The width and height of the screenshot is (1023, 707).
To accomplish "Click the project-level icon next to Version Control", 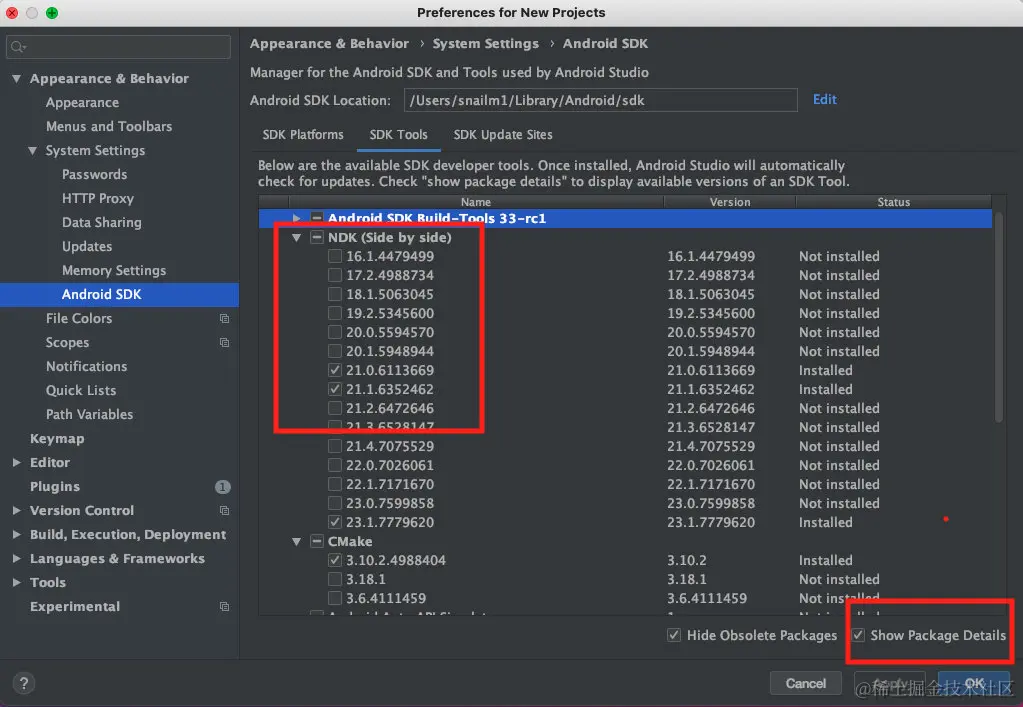I will click(224, 510).
